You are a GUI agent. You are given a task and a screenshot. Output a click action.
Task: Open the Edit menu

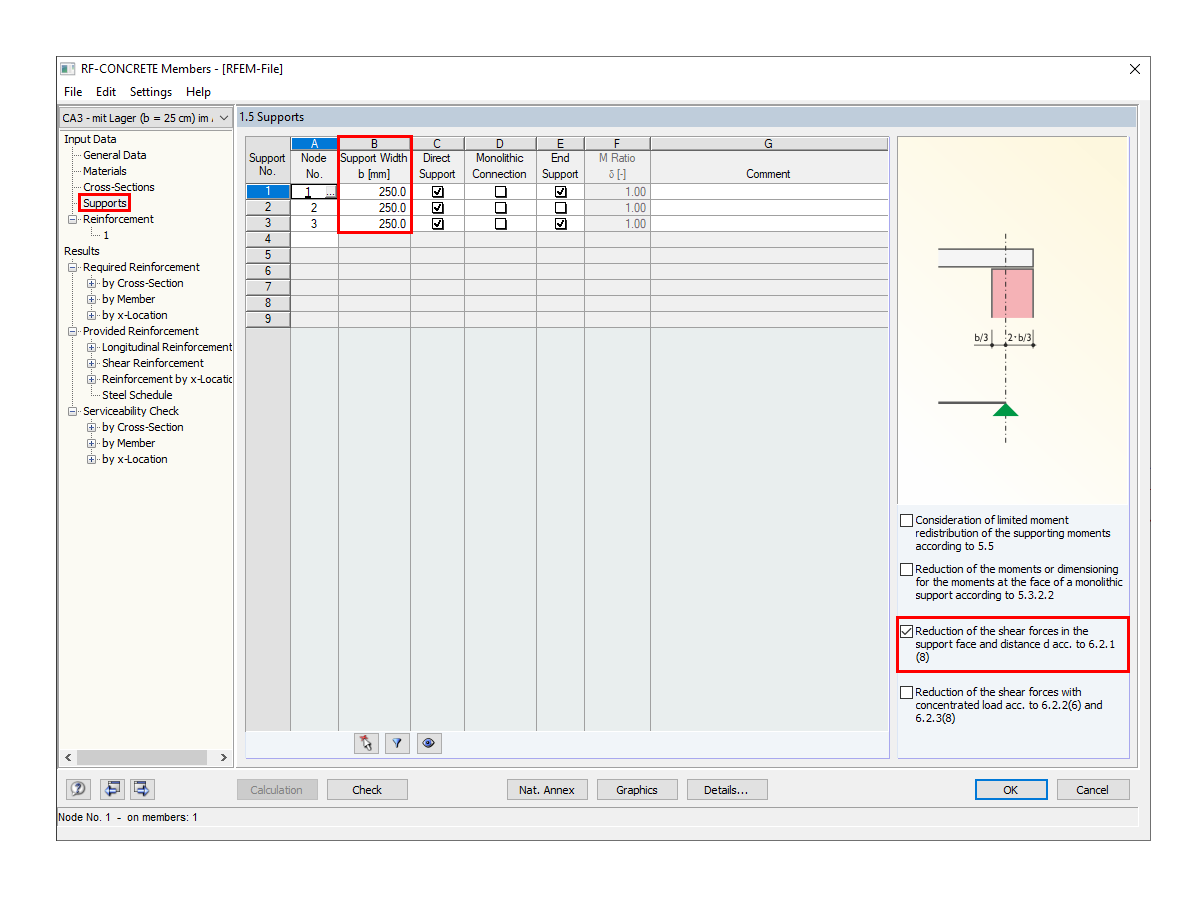(105, 91)
